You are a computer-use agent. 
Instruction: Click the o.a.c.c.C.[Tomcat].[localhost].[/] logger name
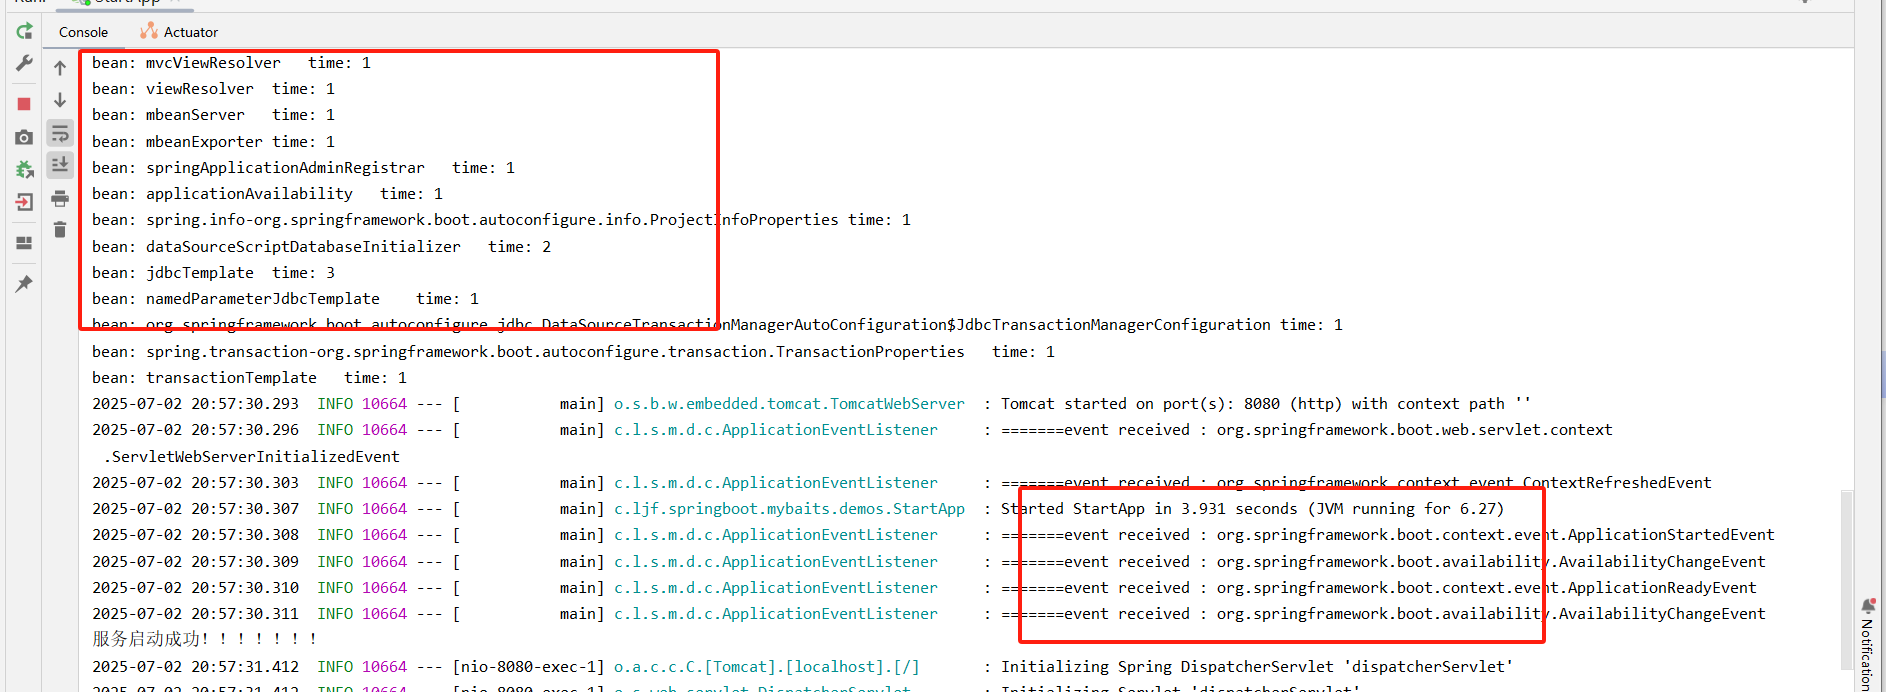[766, 667]
